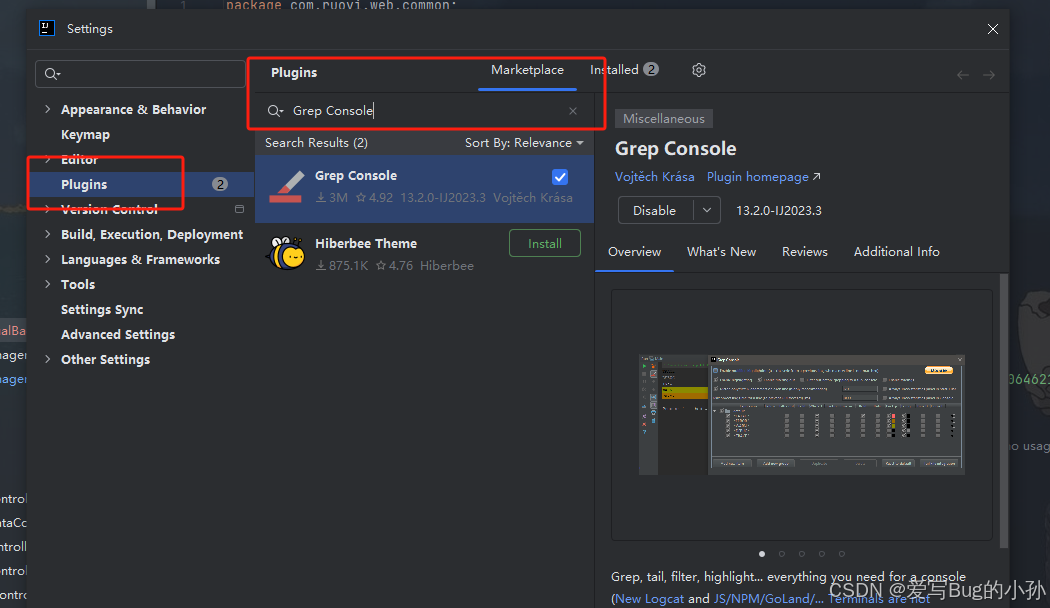Open the What's New tab
Screen dimensions: 1050x608
721,252
